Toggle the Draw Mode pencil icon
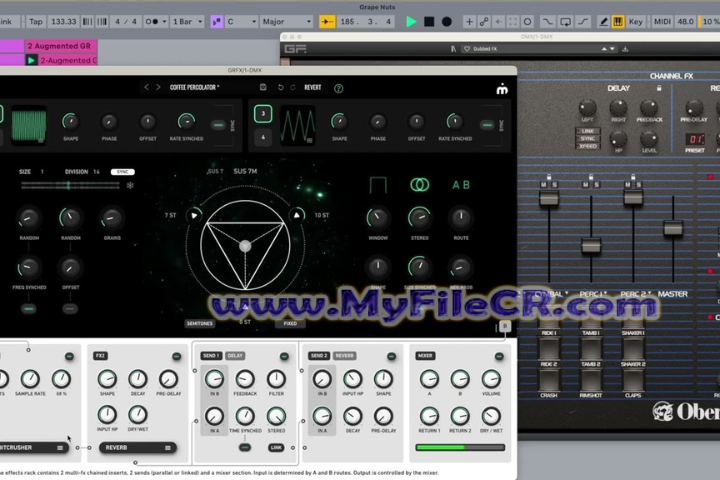The image size is (720, 480). [x=603, y=22]
